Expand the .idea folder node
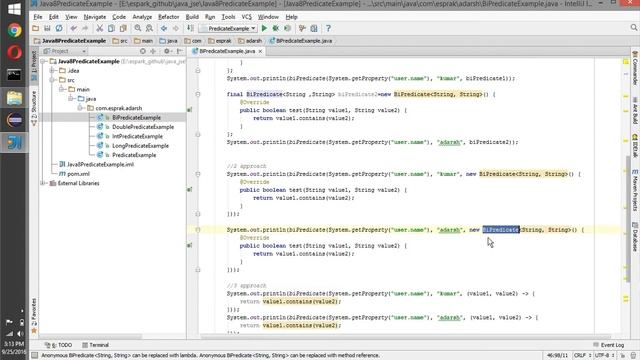 pos(52,71)
